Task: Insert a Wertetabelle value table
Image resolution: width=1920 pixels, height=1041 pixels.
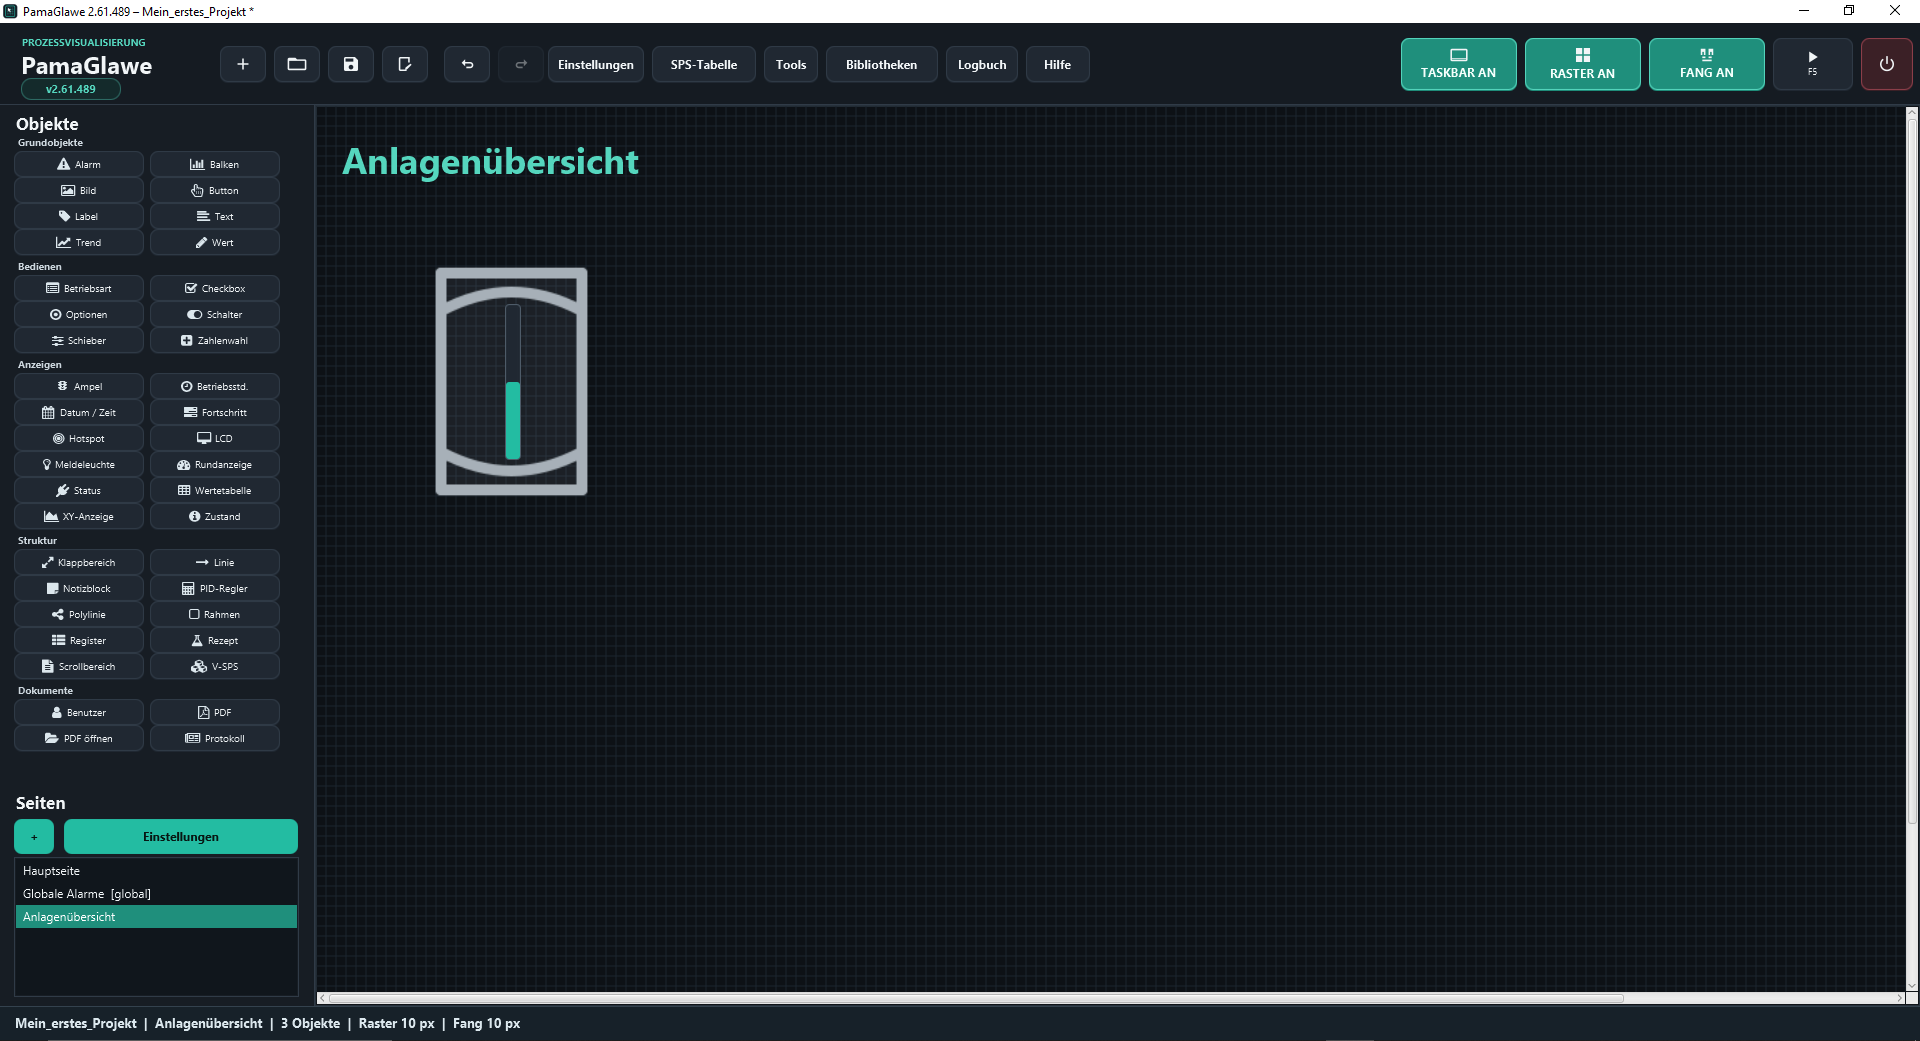Action: [215, 490]
